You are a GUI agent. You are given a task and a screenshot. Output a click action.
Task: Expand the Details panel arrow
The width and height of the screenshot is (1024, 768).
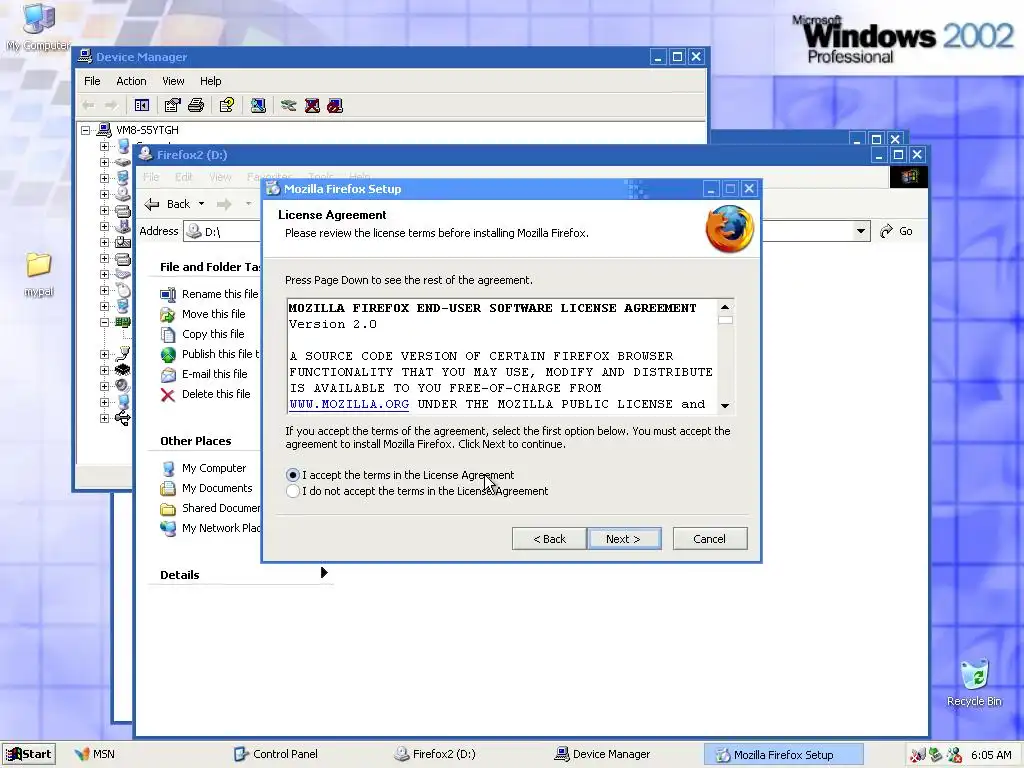pyautogui.click(x=325, y=573)
